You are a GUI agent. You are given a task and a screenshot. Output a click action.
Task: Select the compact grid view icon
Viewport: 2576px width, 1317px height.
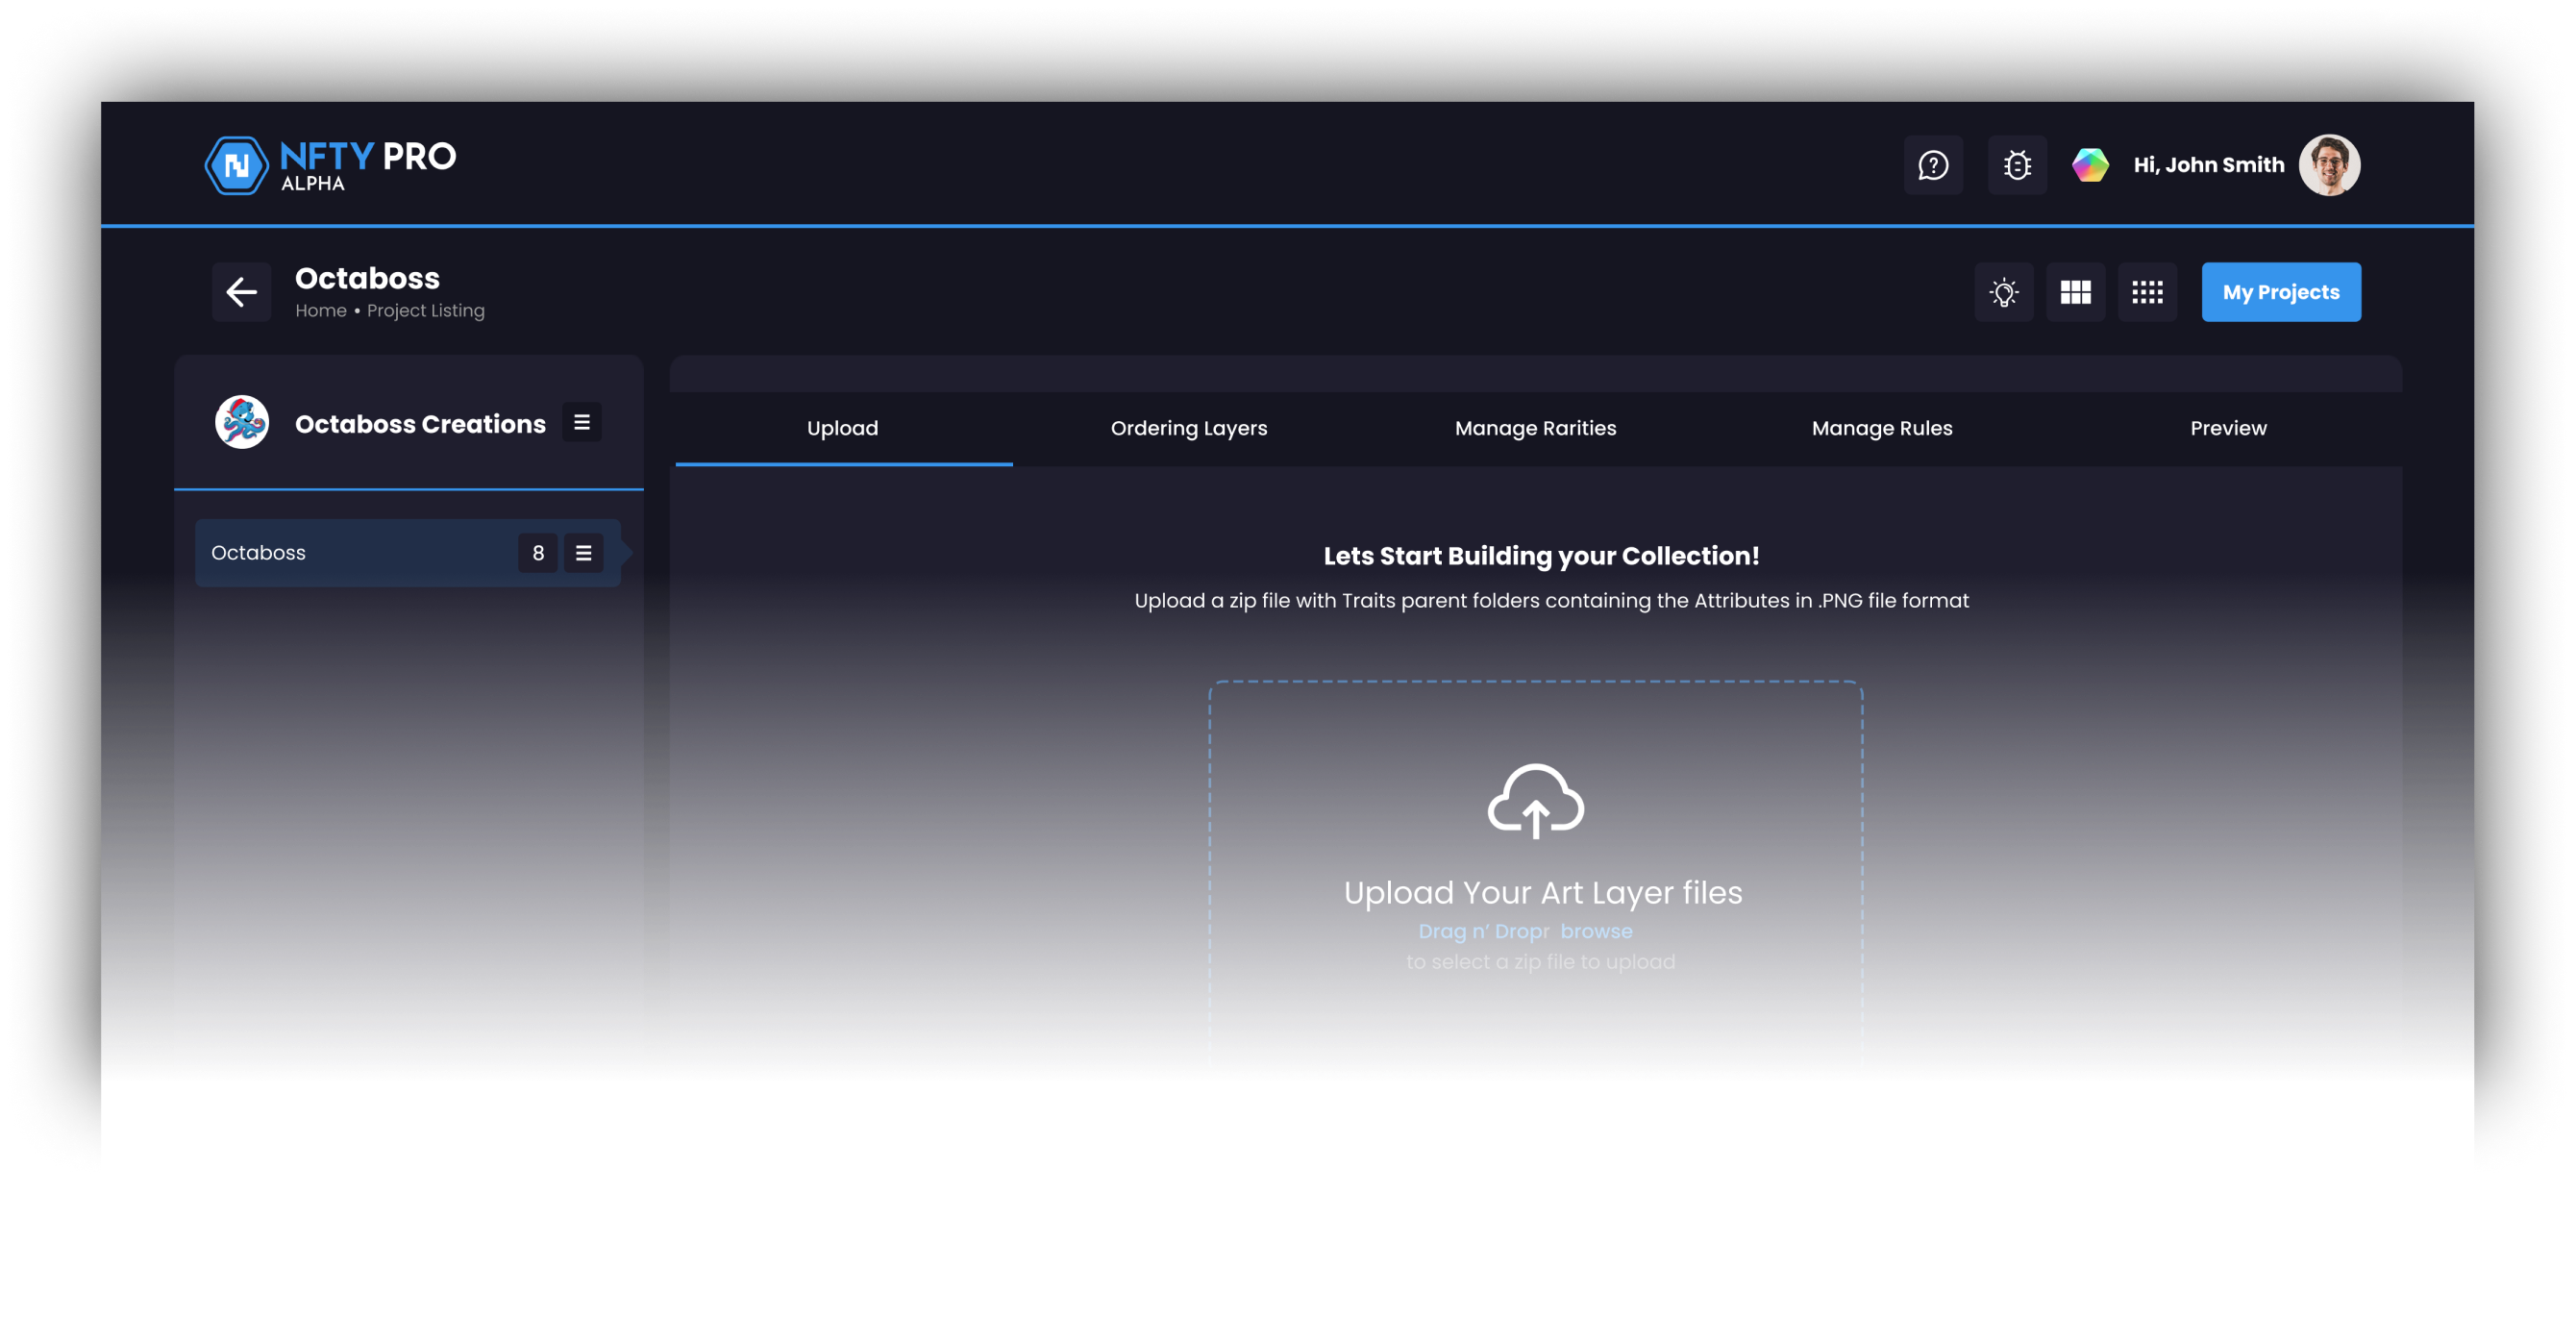click(2148, 292)
